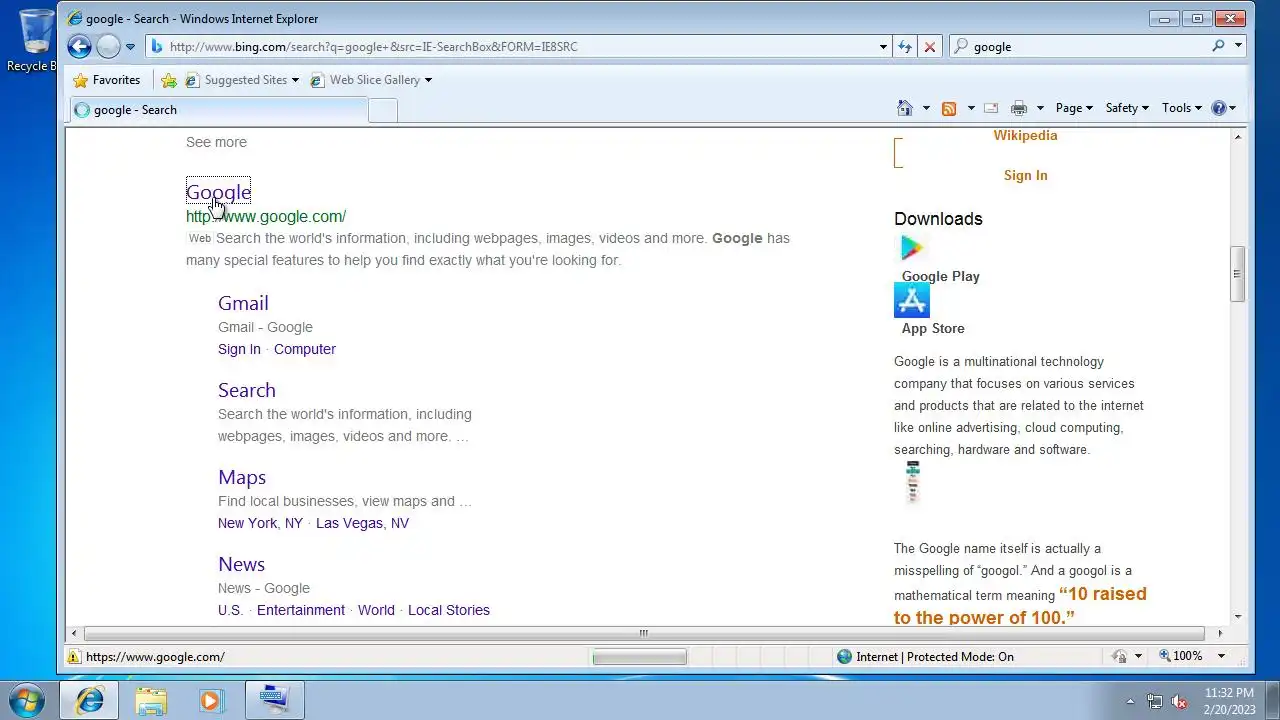
Task: Click the muted volume tray icon
Action: [1179, 701]
